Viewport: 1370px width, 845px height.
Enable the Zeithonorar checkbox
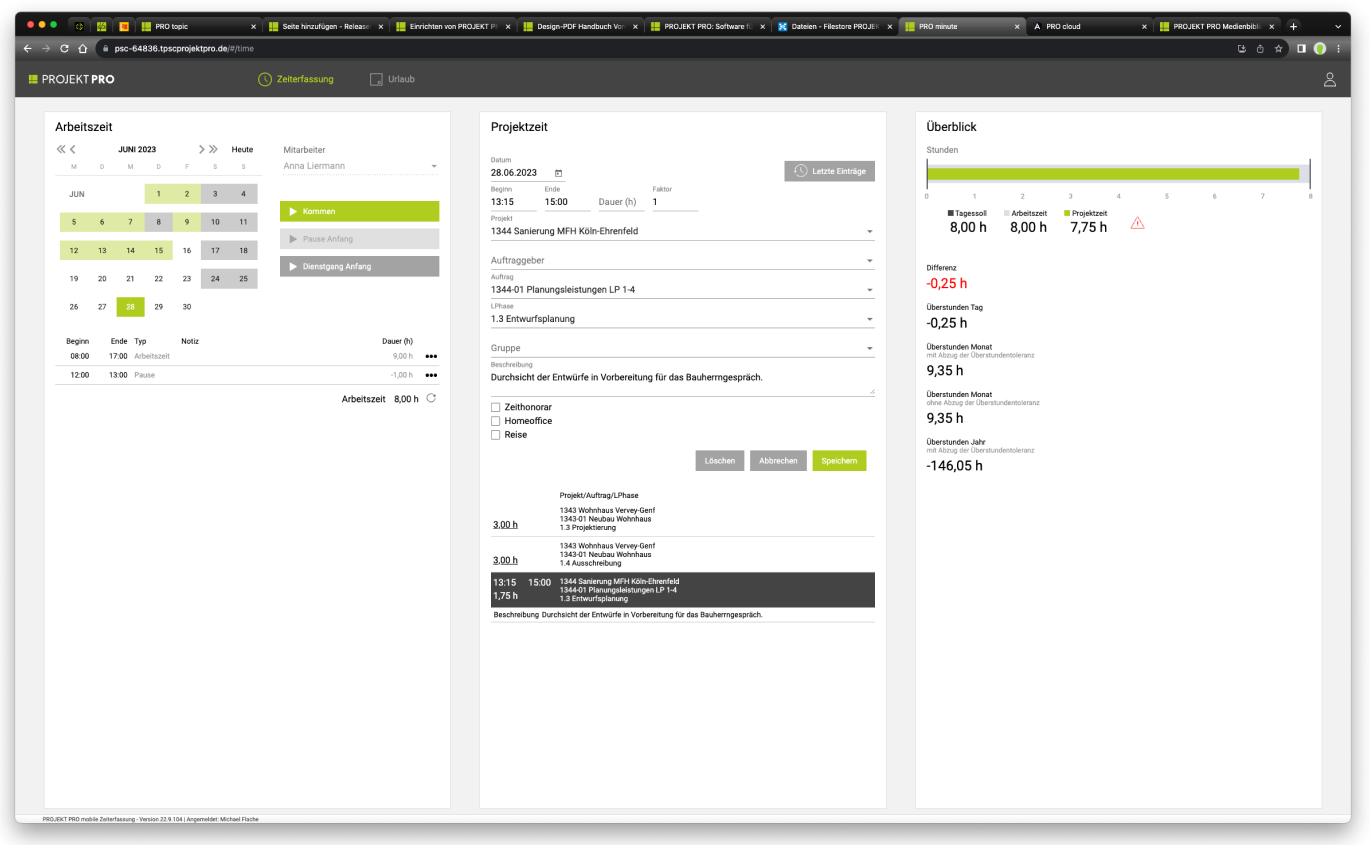(495, 407)
